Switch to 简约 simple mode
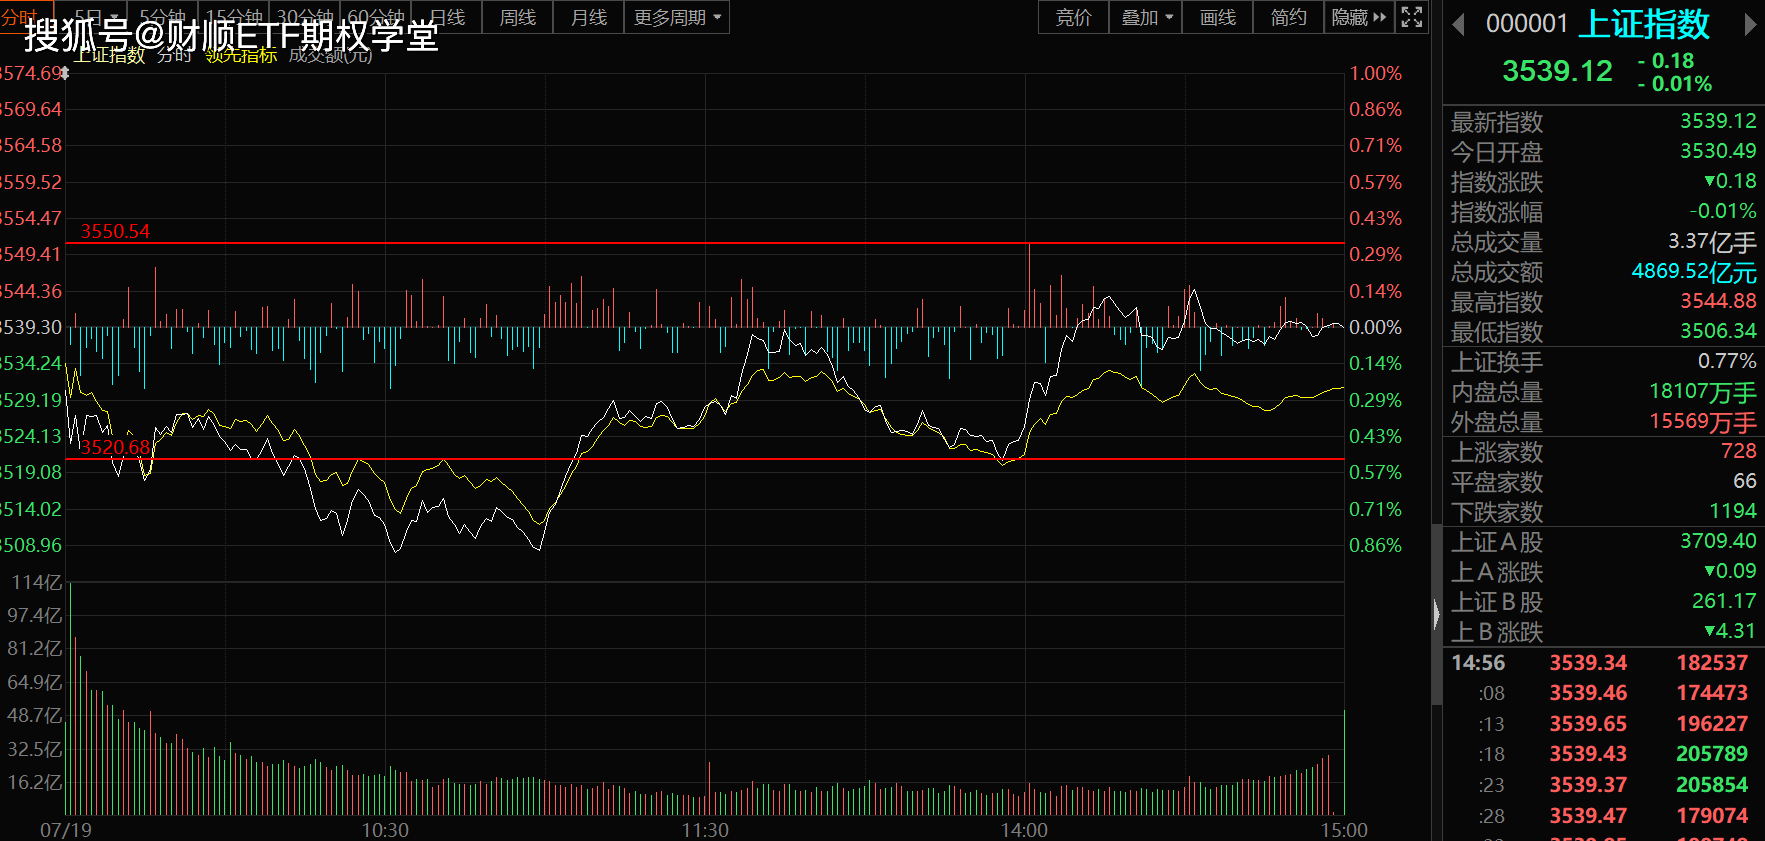The image size is (1765, 841). 1288,17
